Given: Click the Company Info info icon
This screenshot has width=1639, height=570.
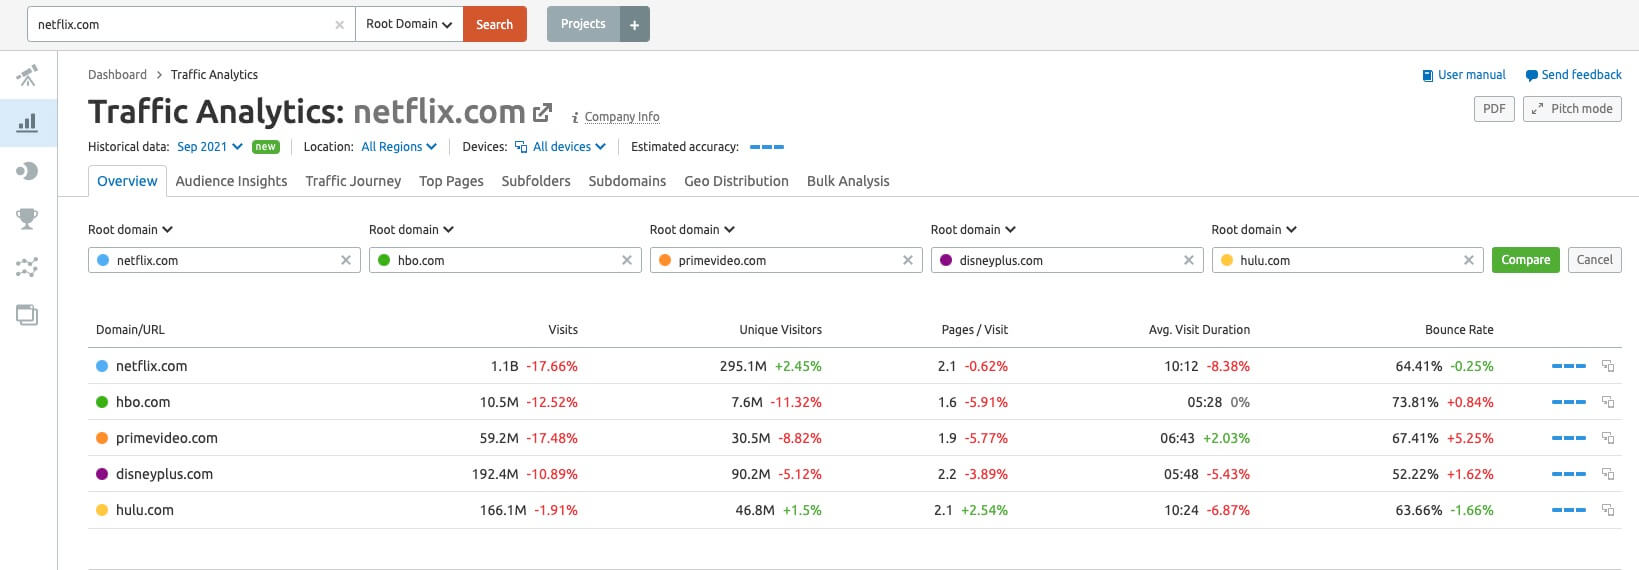Looking at the screenshot, I should click(575, 117).
